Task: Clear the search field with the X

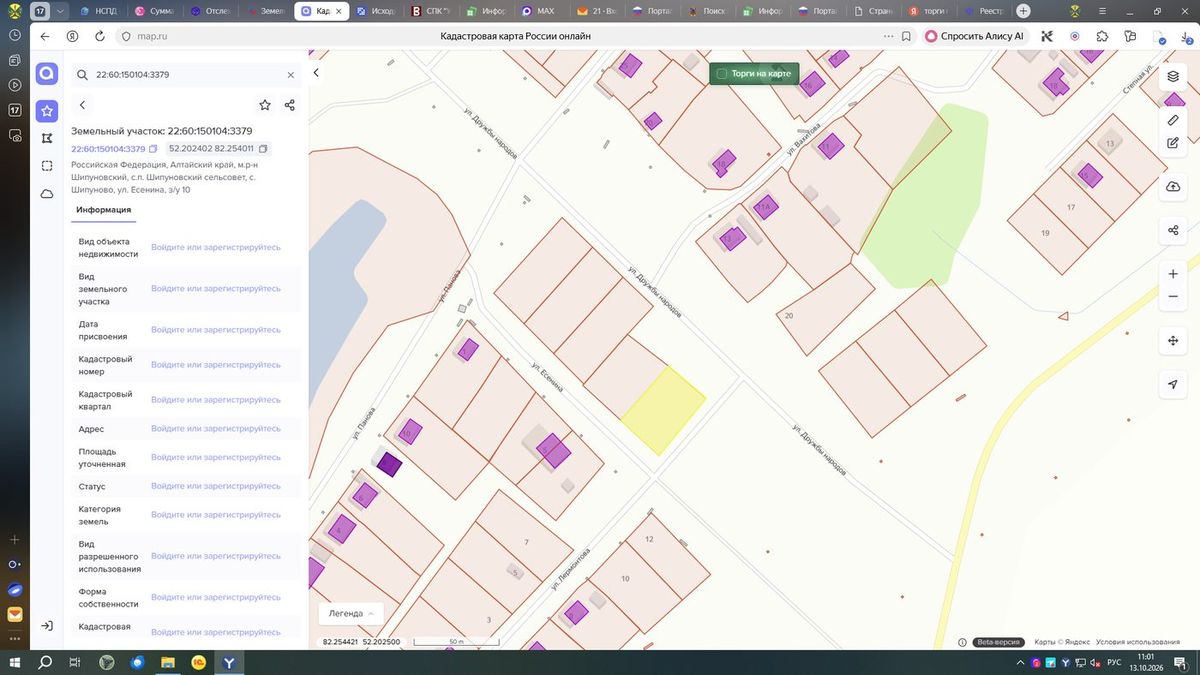Action: (x=291, y=75)
